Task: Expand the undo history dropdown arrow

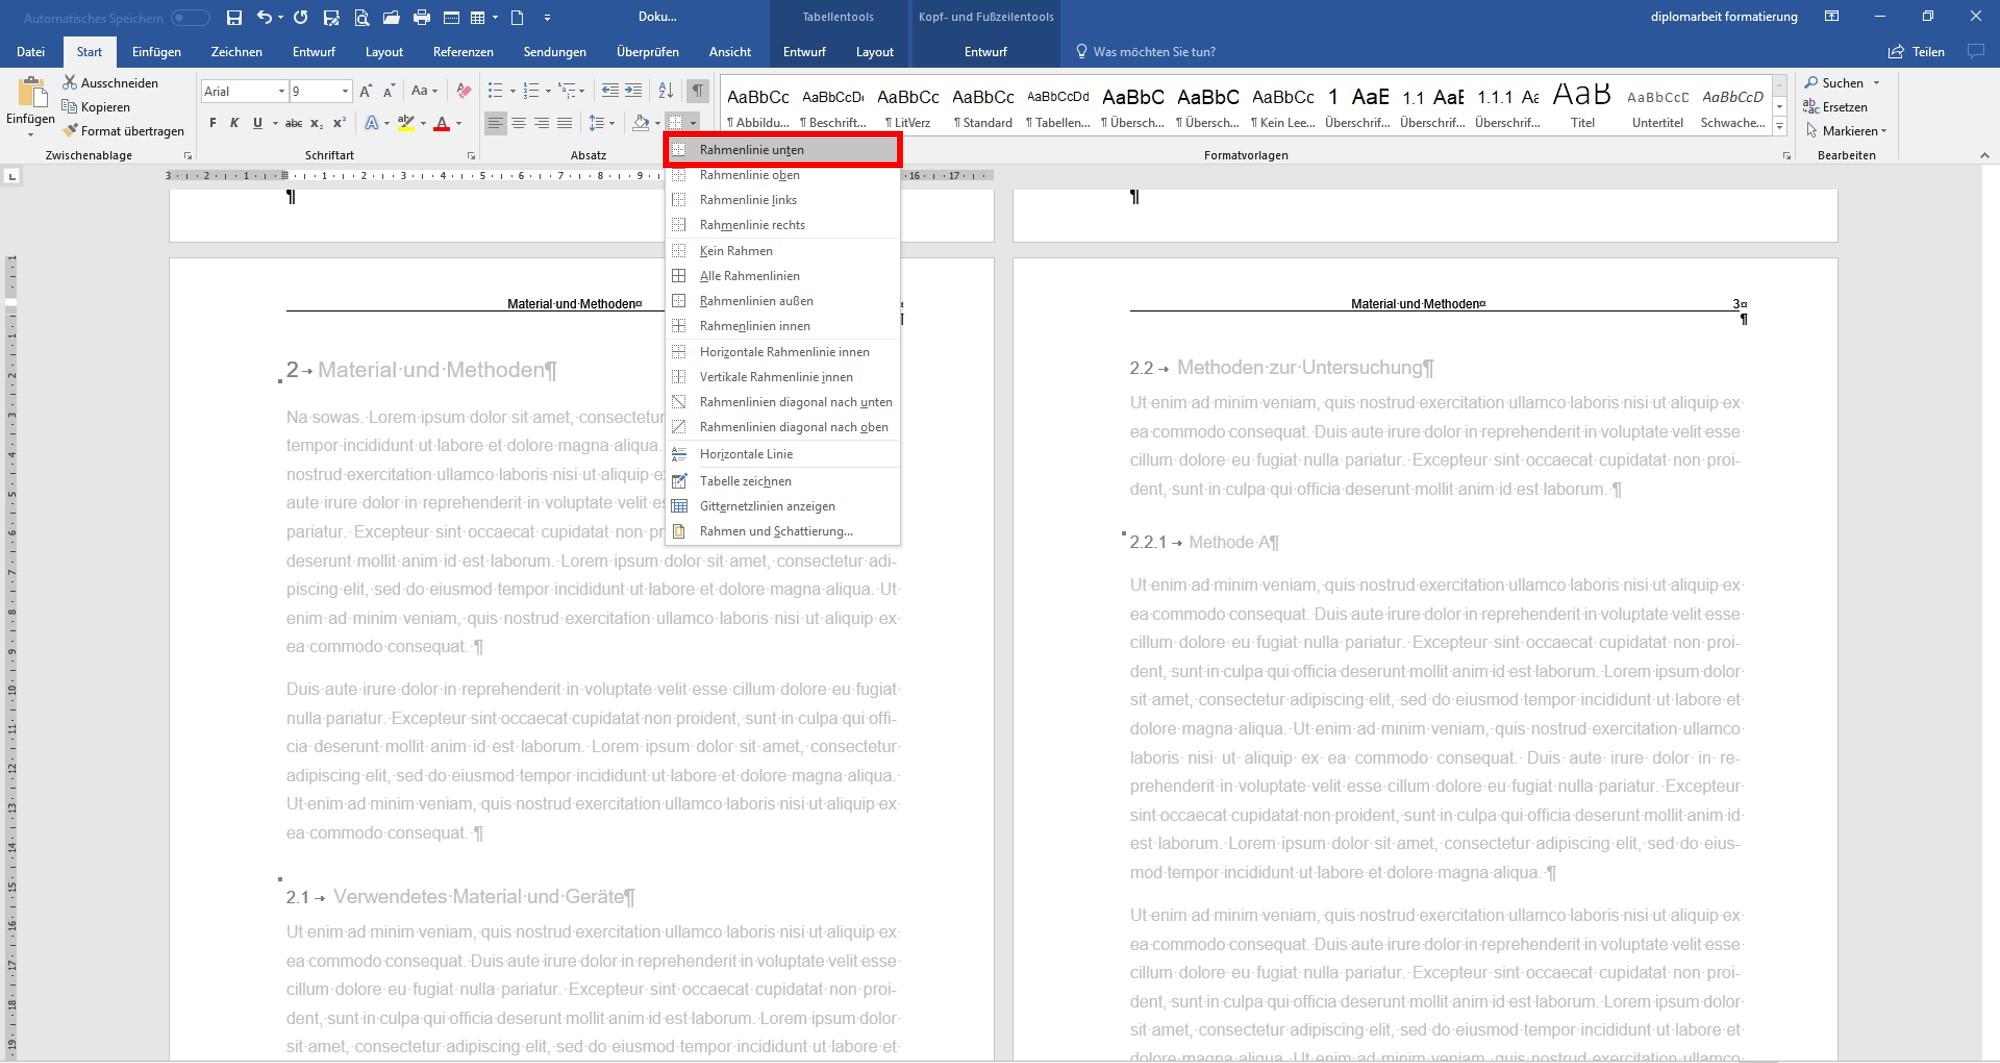Action: [x=279, y=17]
